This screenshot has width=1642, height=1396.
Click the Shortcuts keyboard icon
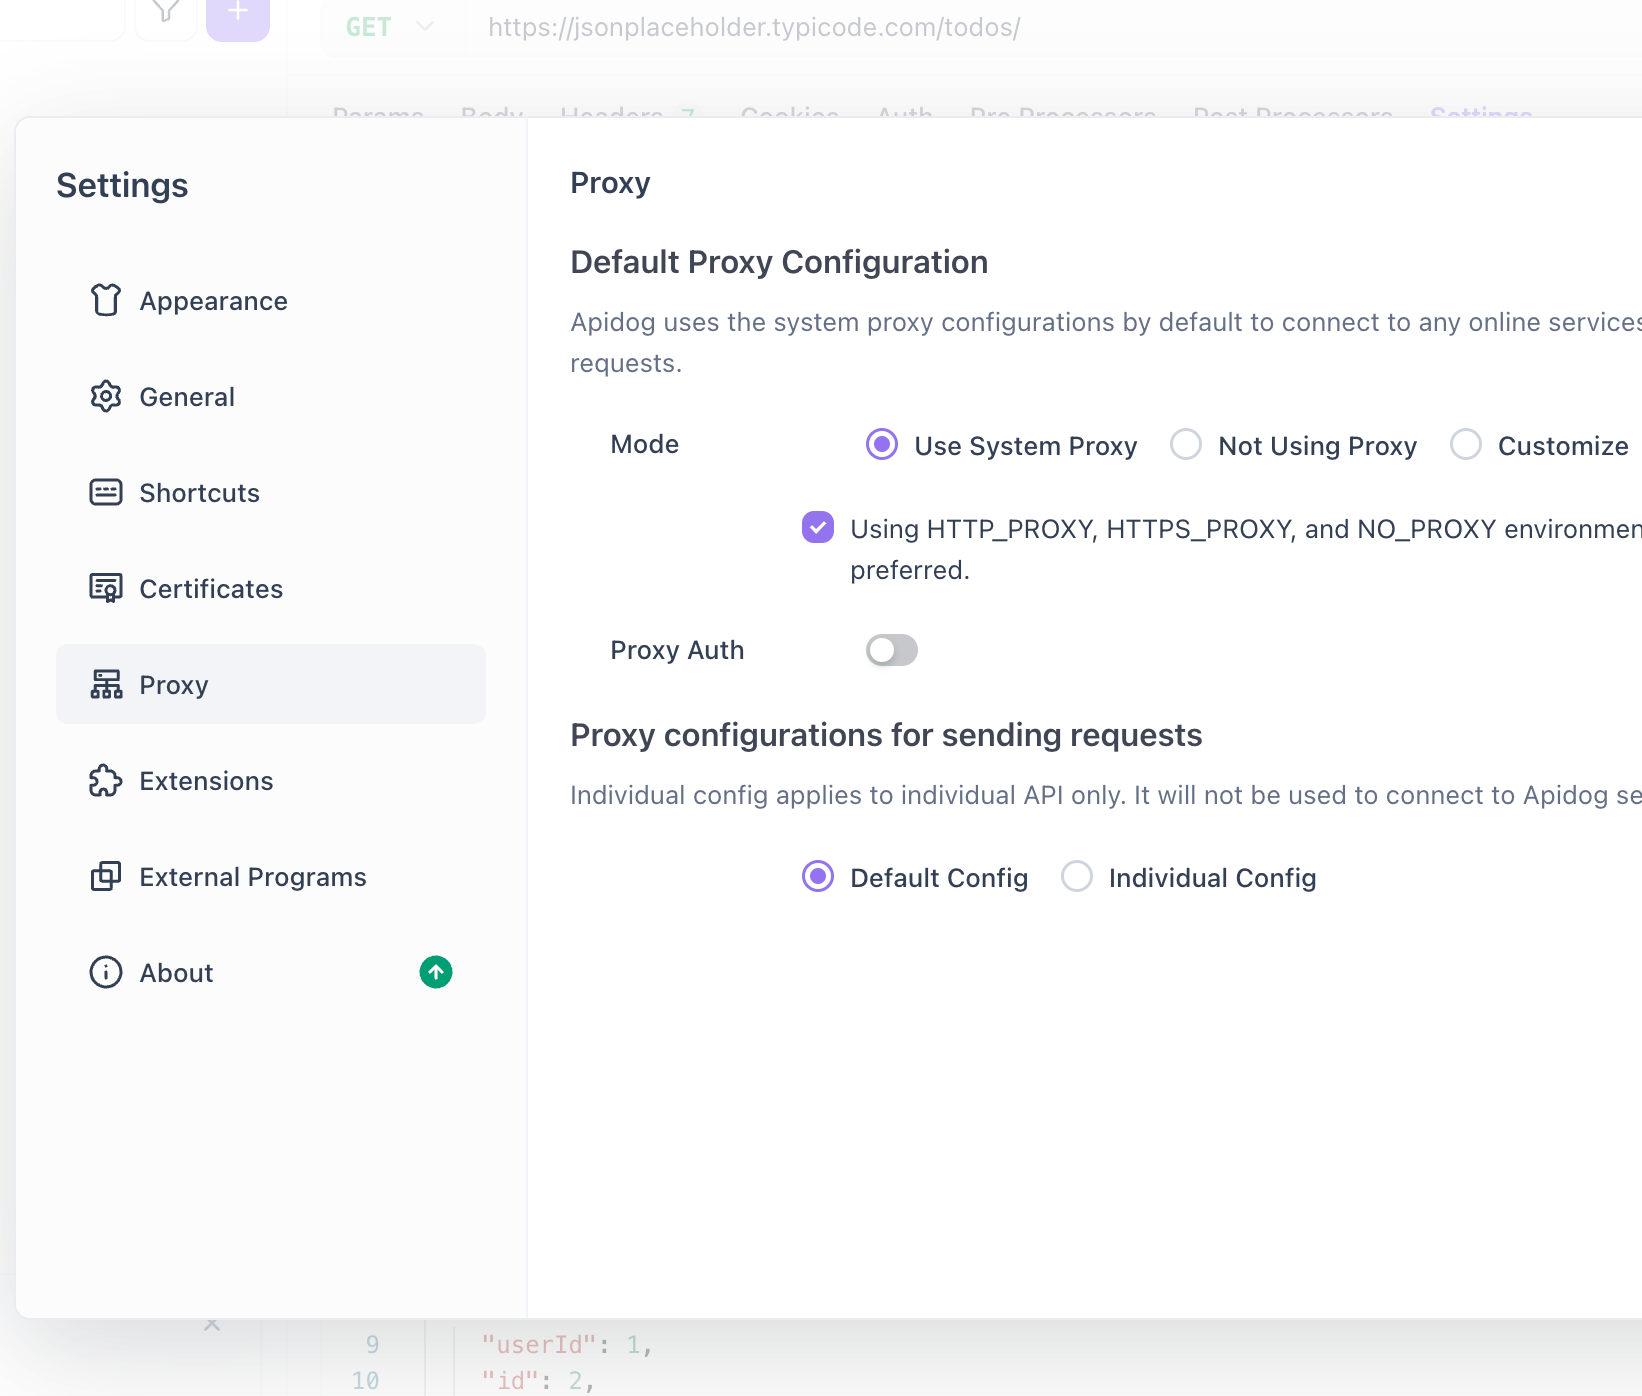[x=106, y=492]
